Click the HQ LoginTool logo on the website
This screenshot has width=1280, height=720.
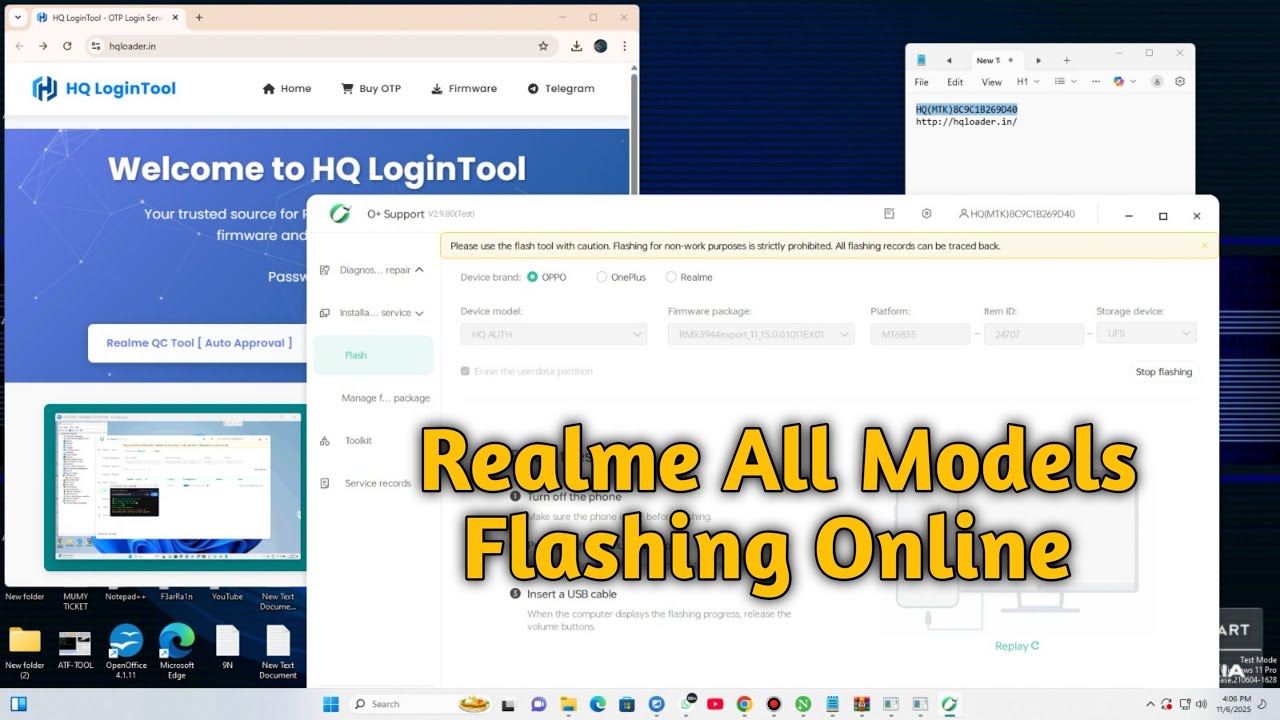(104, 89)
